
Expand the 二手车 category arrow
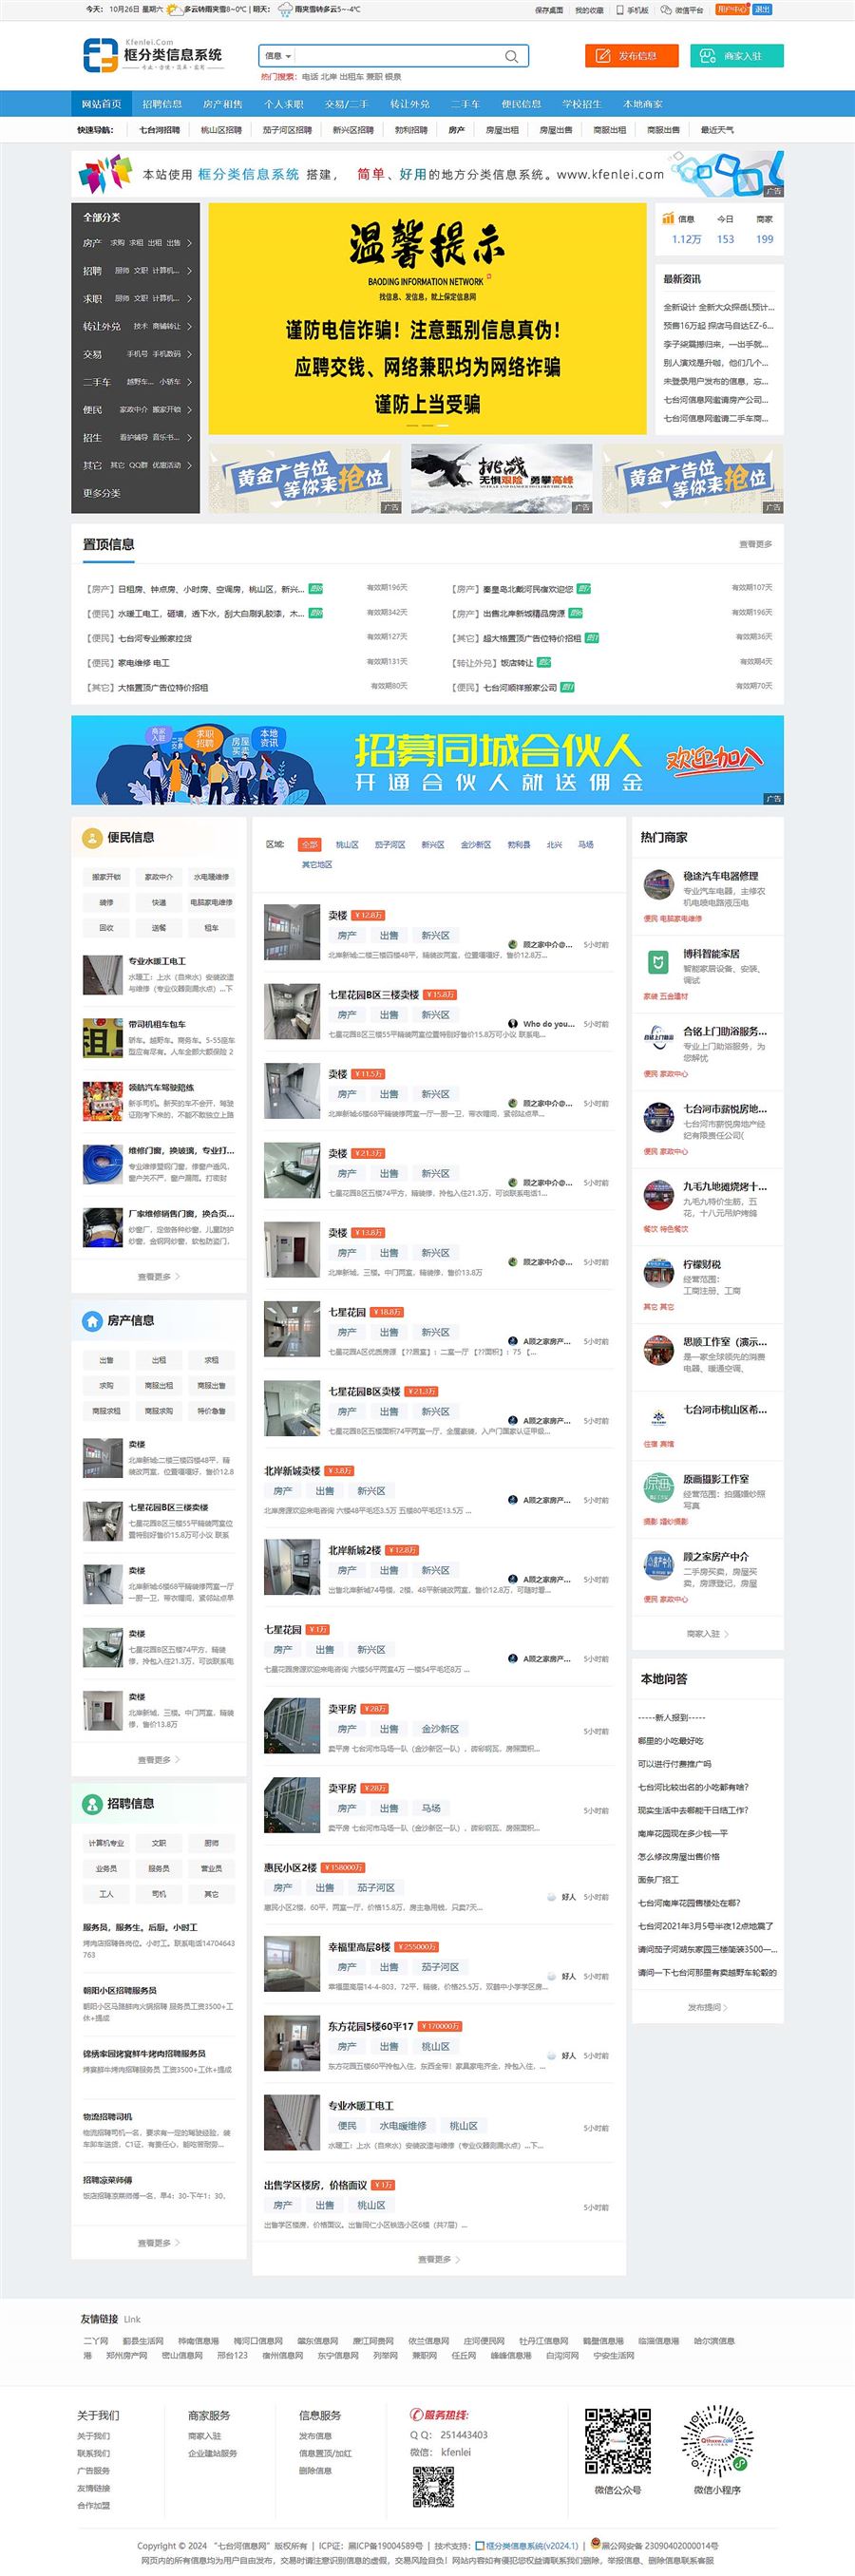point(189,382)
